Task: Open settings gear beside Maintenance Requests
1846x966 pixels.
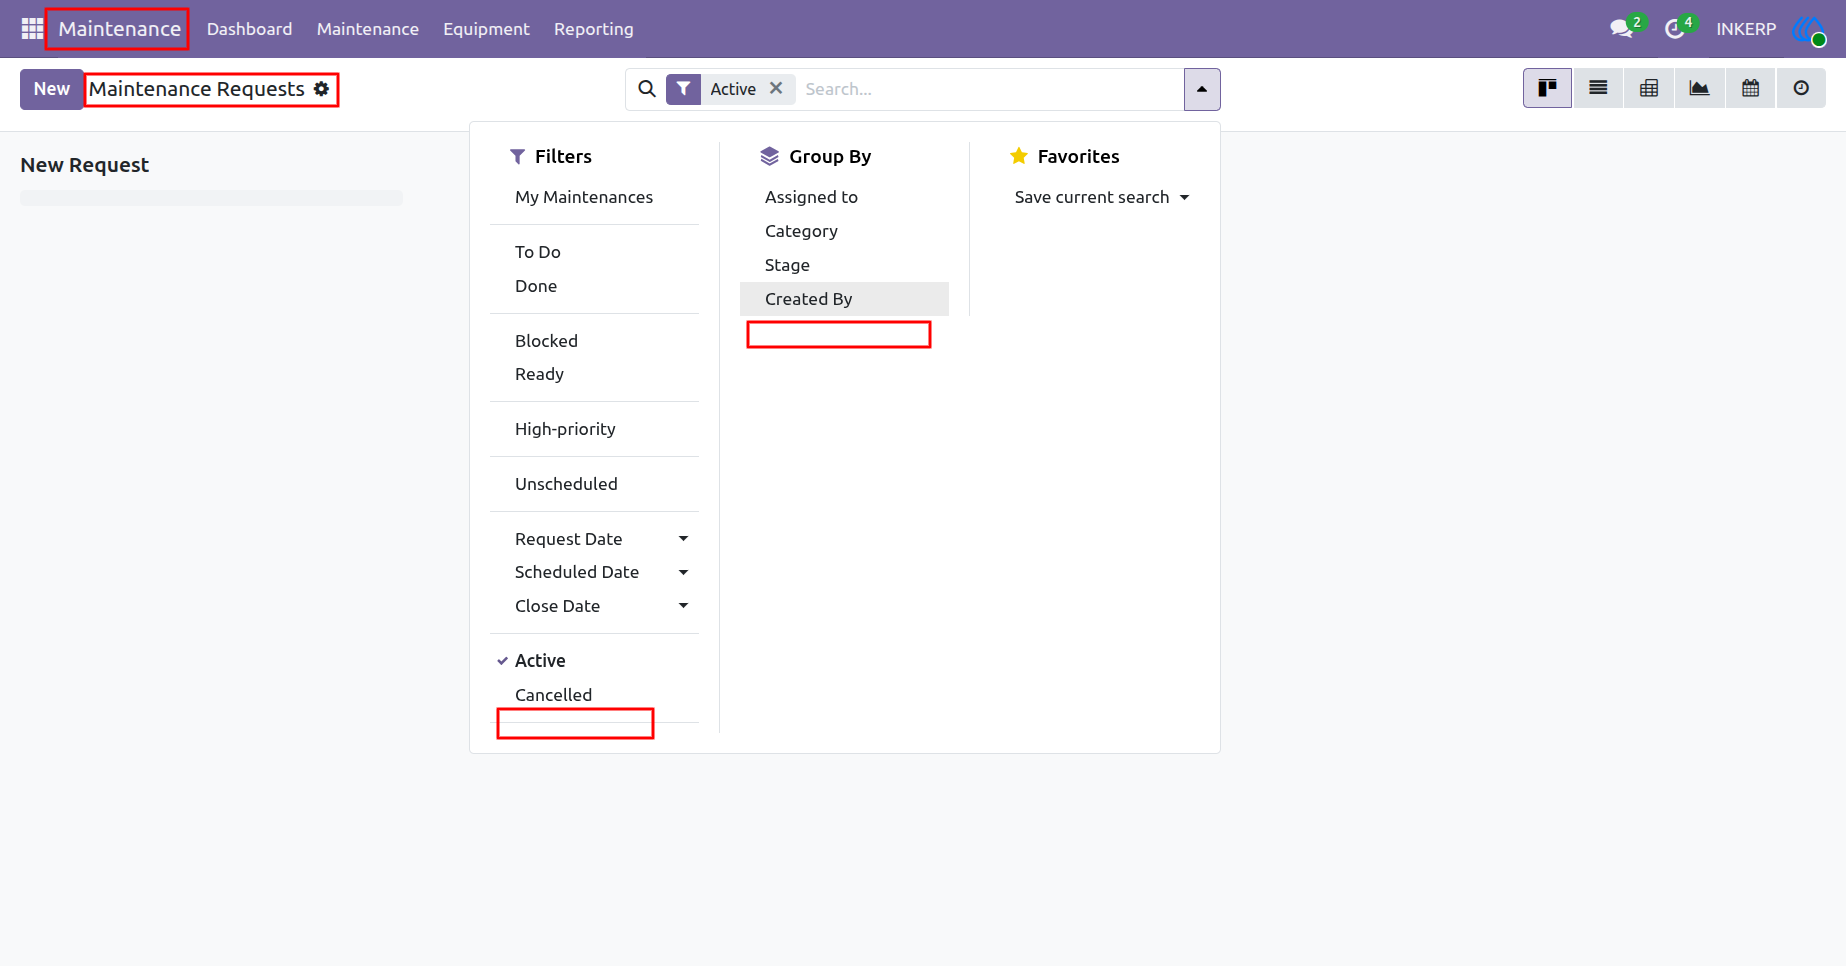Action: pos(321,88)
